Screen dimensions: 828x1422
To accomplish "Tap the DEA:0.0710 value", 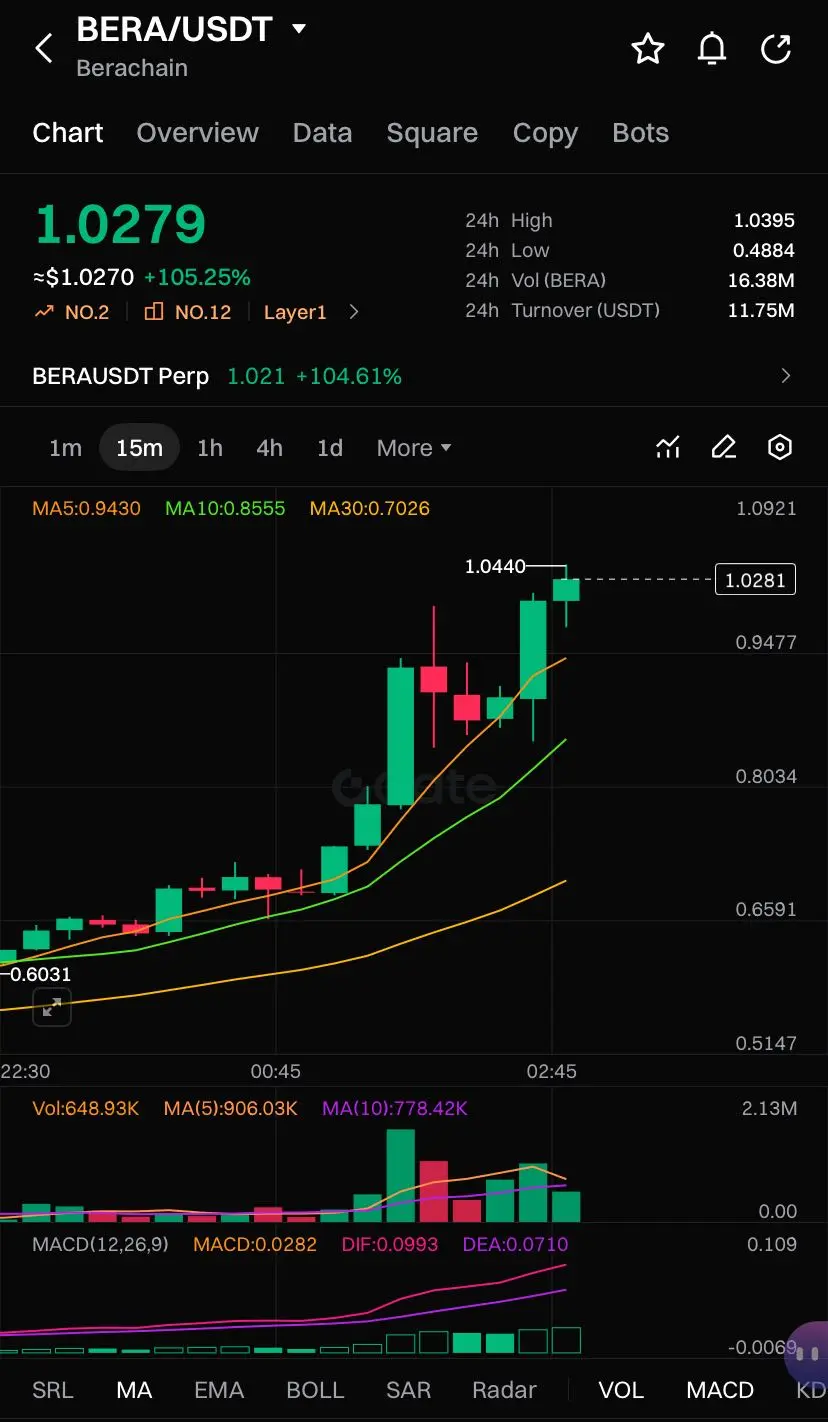I will 515,1244.
